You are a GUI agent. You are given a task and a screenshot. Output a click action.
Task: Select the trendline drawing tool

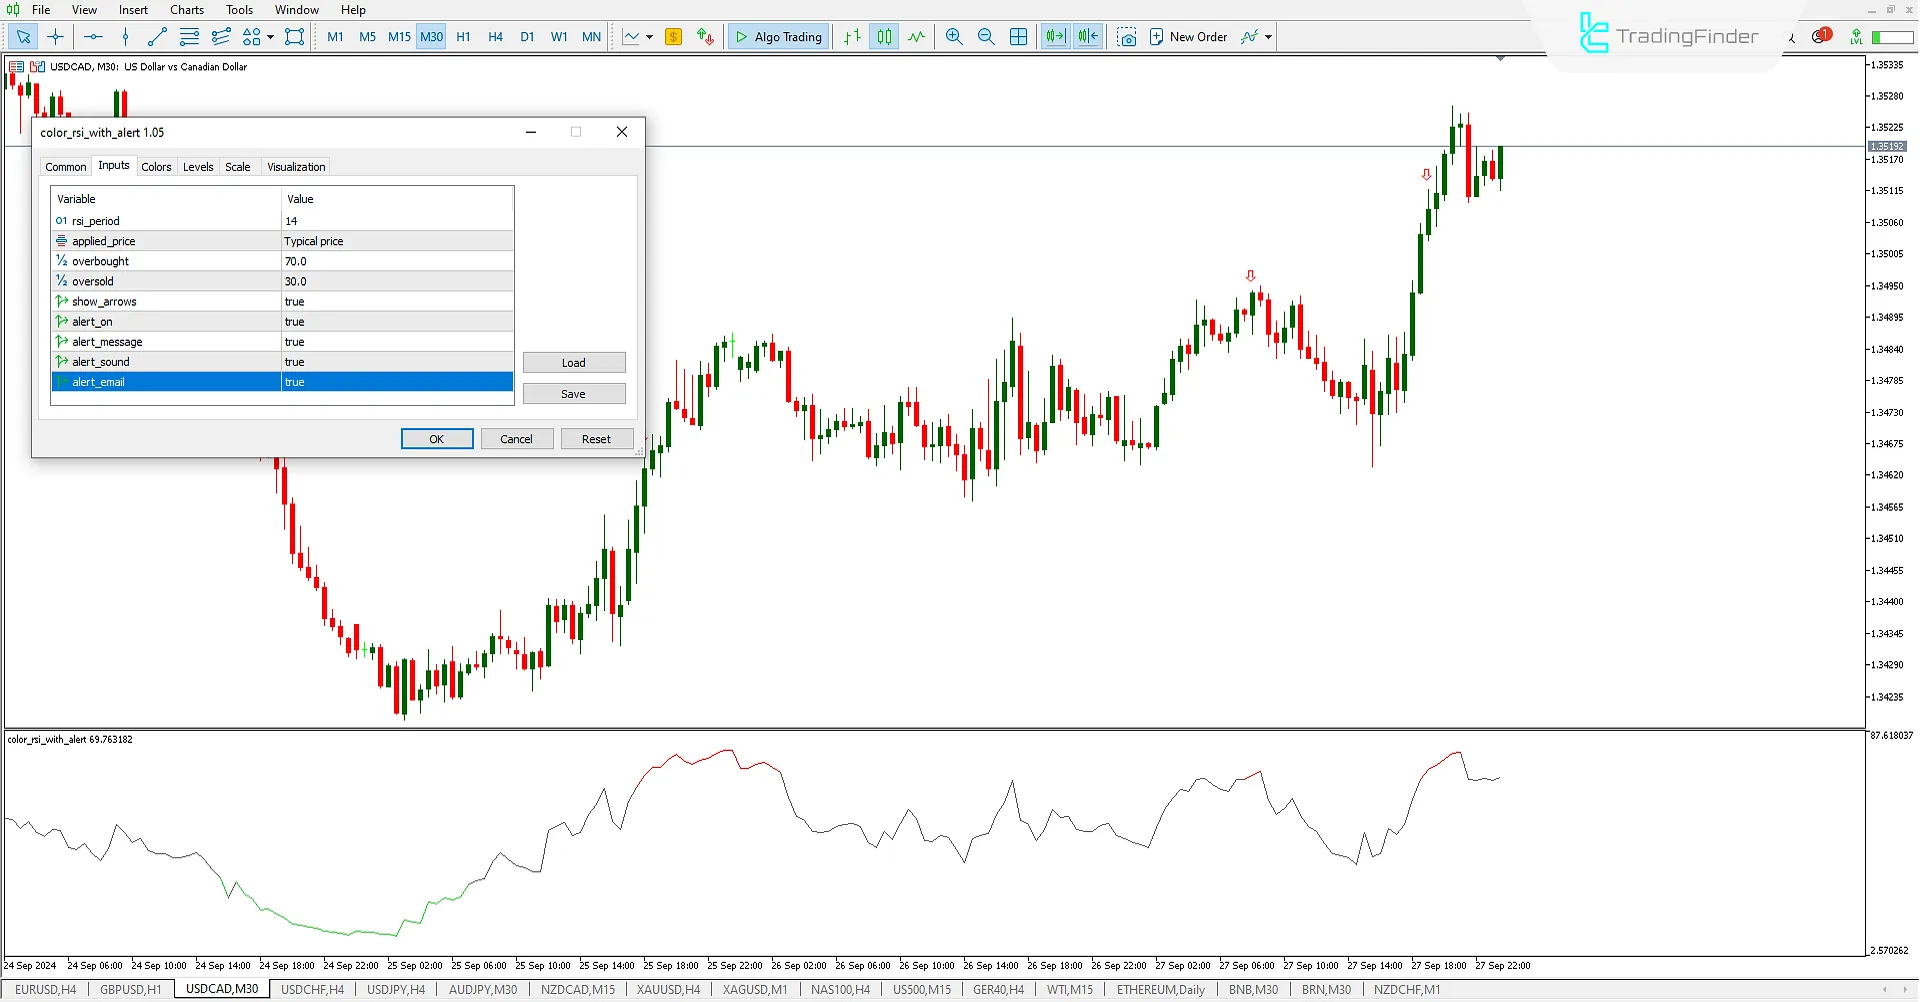157,36
